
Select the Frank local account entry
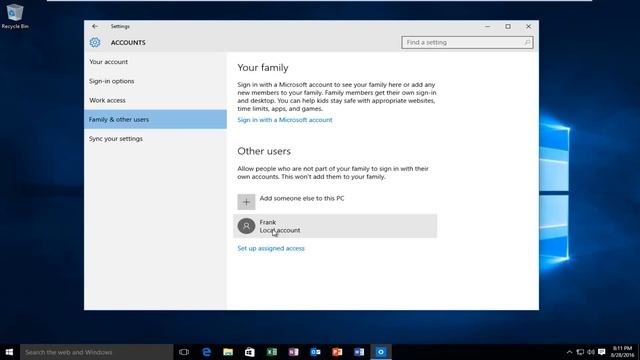tap(335, 226)
